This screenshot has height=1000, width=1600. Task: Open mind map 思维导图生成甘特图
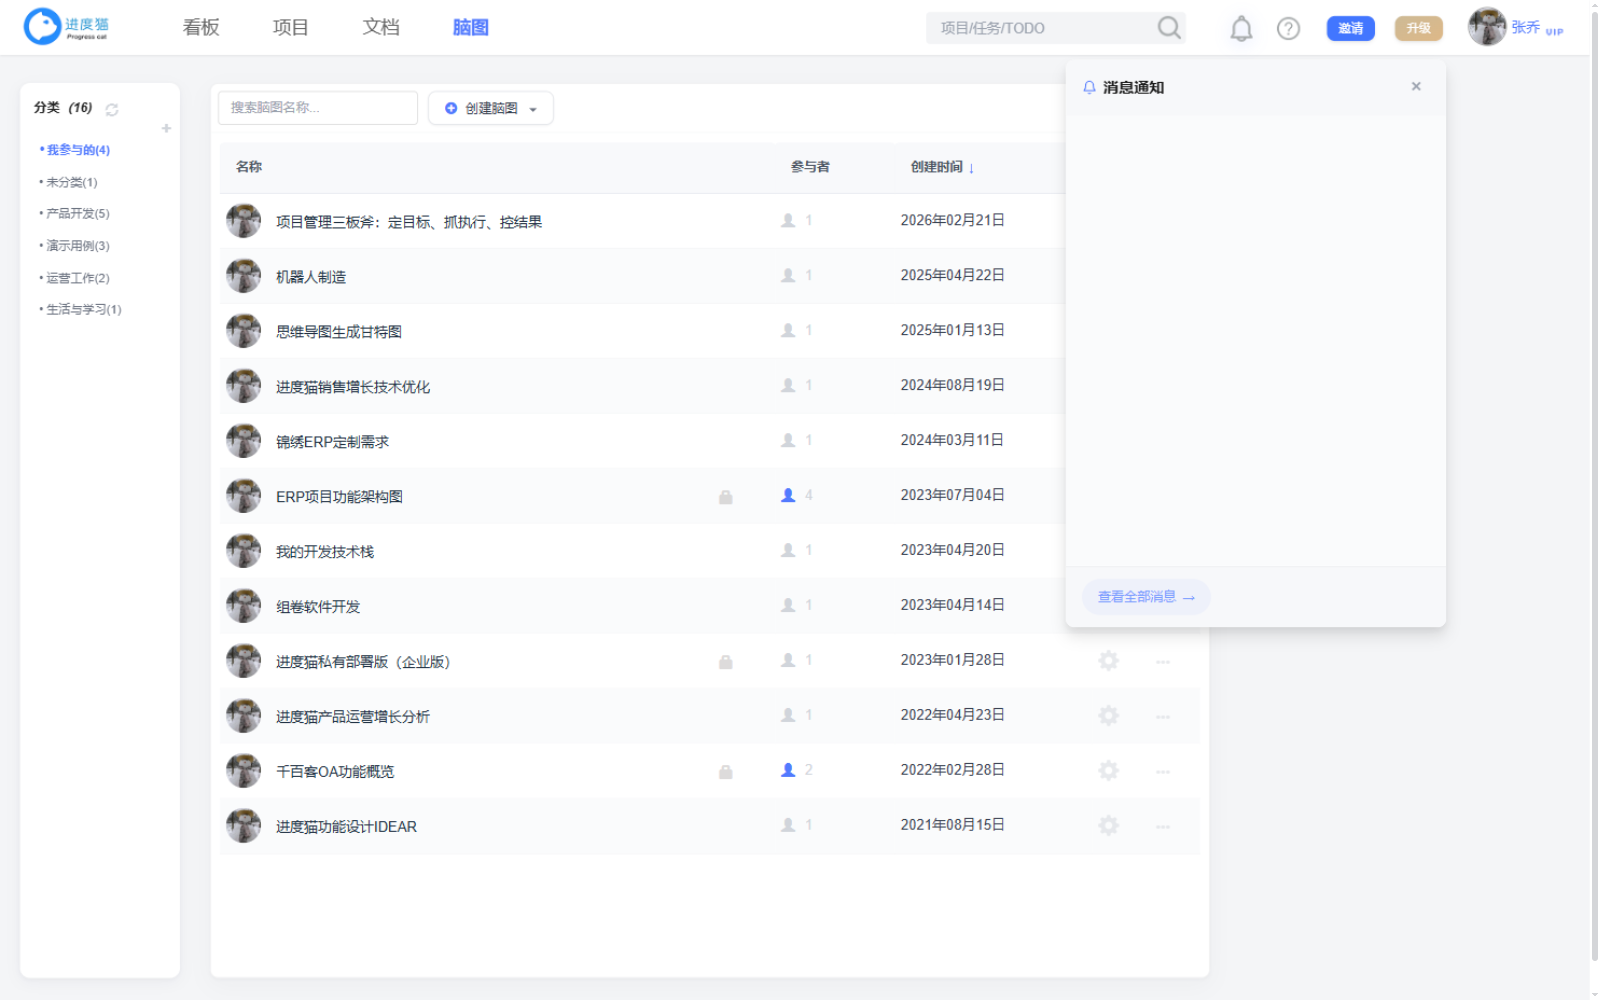[339, 332]
